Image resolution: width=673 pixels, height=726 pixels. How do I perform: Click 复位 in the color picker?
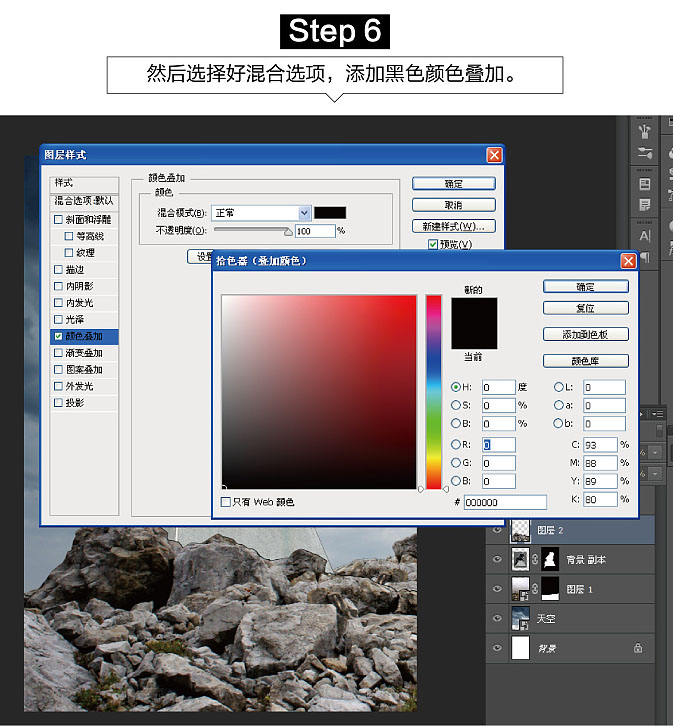(586, 308)
